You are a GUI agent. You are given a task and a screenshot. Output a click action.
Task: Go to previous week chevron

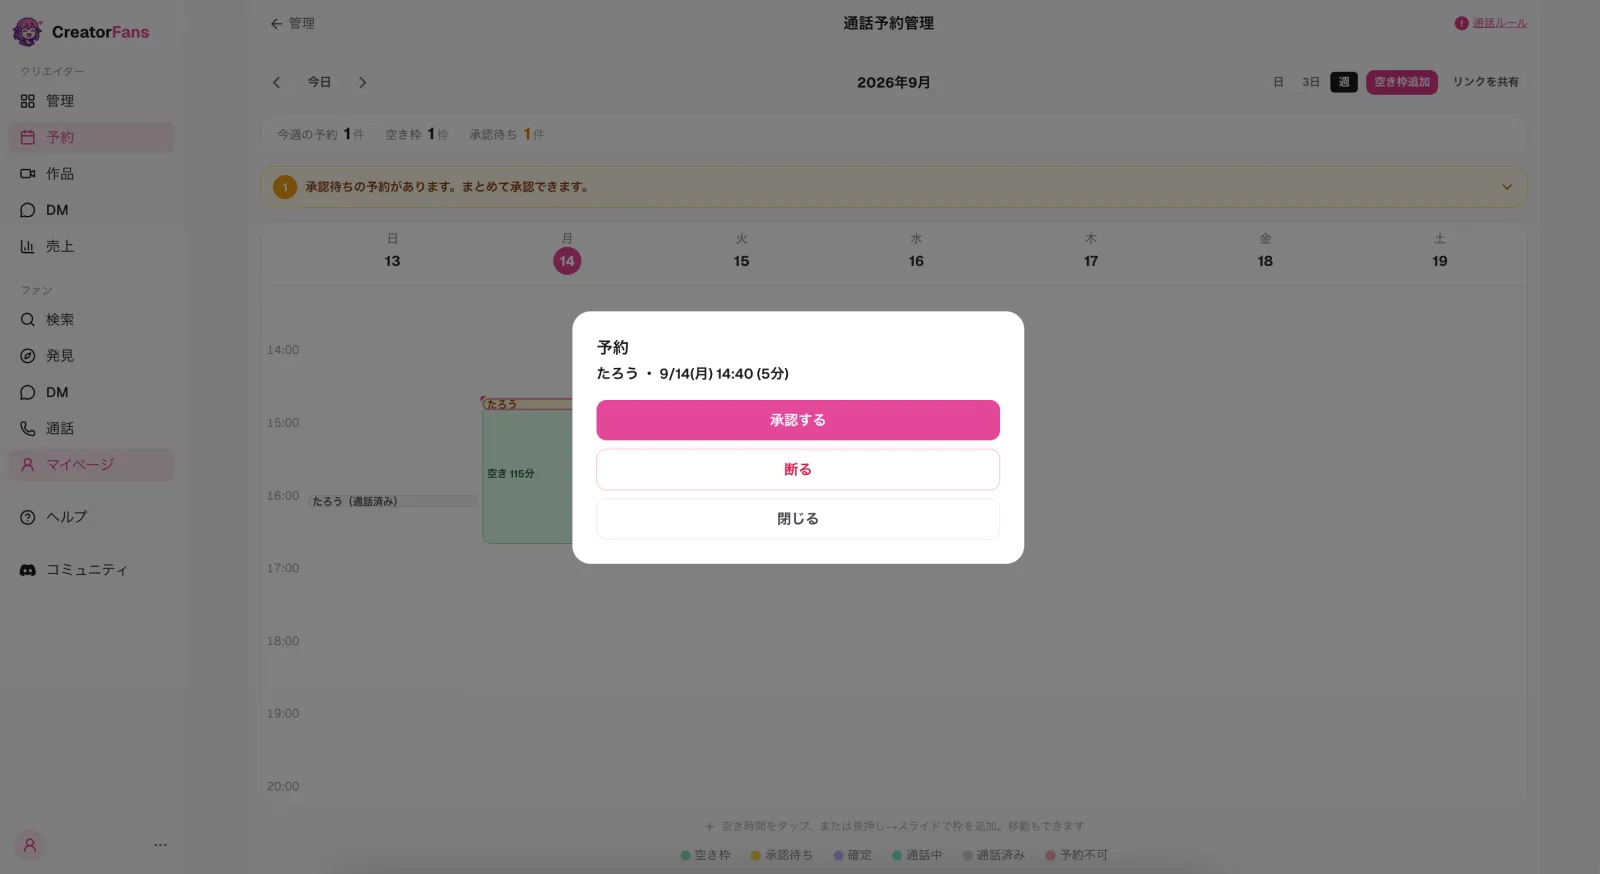click(277, 82)
